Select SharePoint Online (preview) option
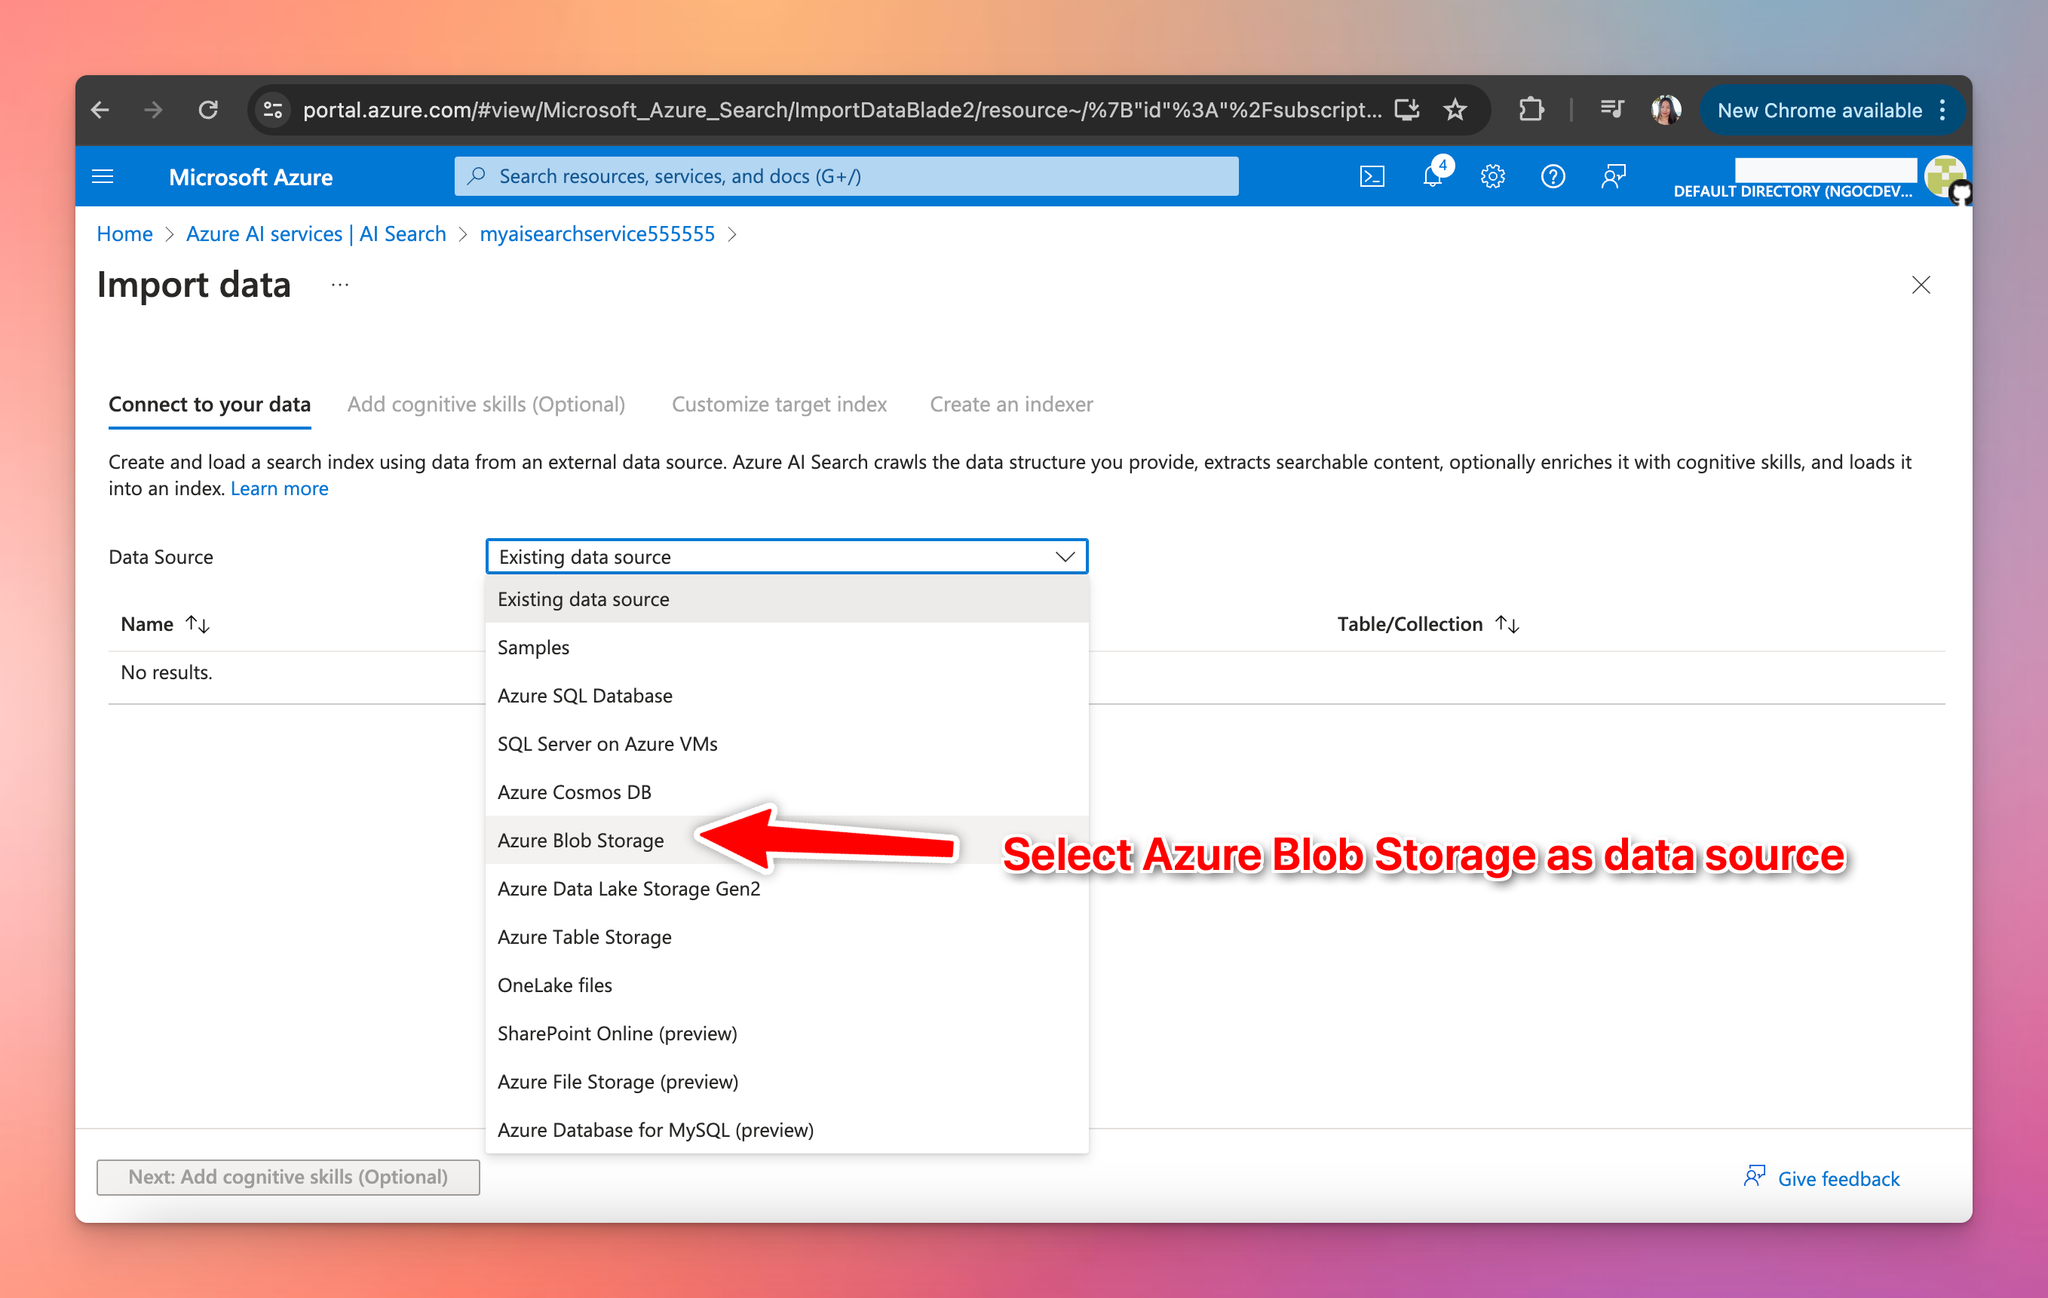Image resolution: width=2048 pixels, height=1298 pixels. click(x=786, y=1033)
